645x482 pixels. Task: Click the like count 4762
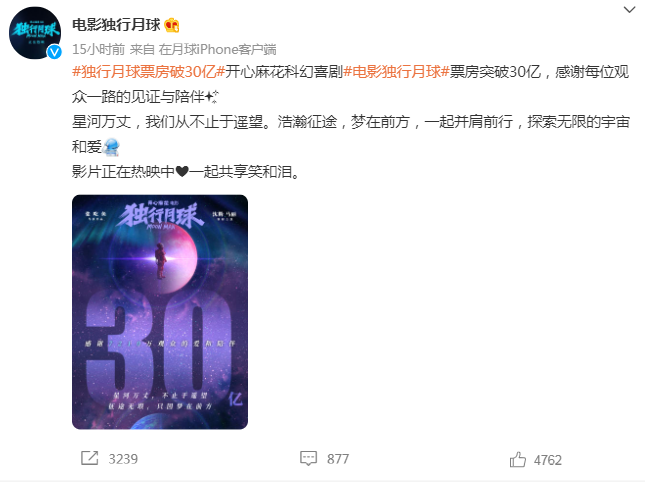point(548,460)
